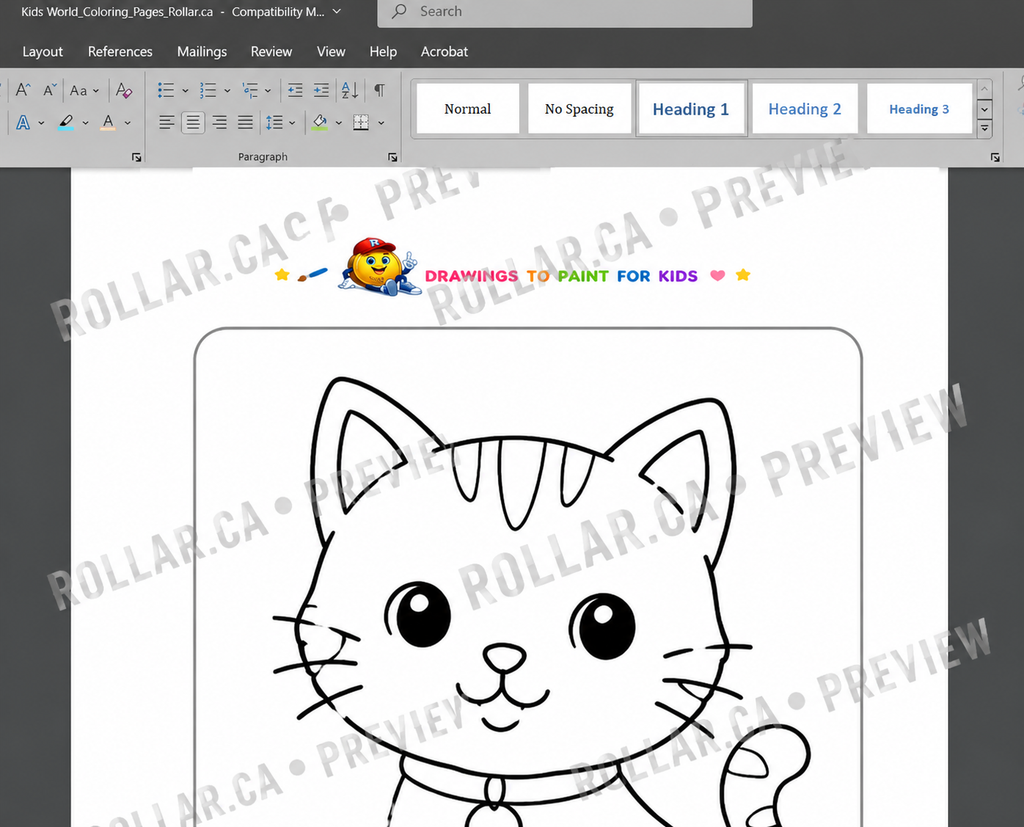Select the cat coloring page image
Viewport: 1024px width, 827px height.
tap(528, 577)
